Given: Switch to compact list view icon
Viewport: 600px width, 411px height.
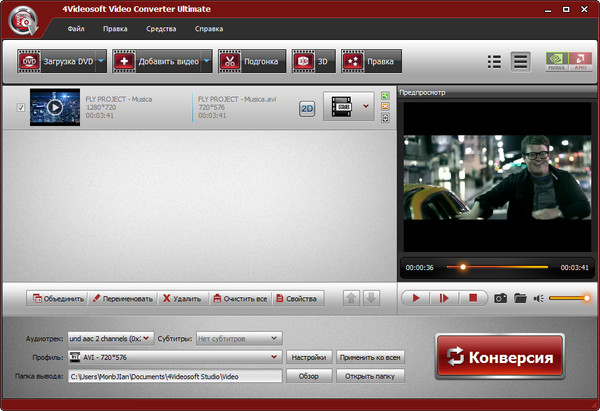Looking at the screenshot, I should (x=494, y=61).
